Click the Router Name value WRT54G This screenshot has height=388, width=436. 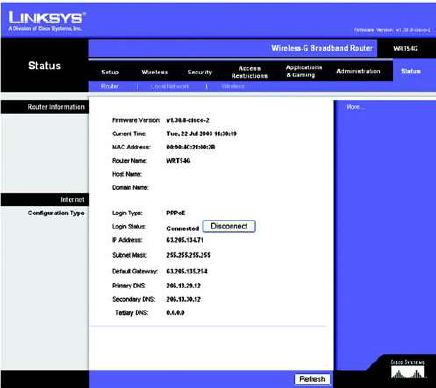(x=178, y=161)
